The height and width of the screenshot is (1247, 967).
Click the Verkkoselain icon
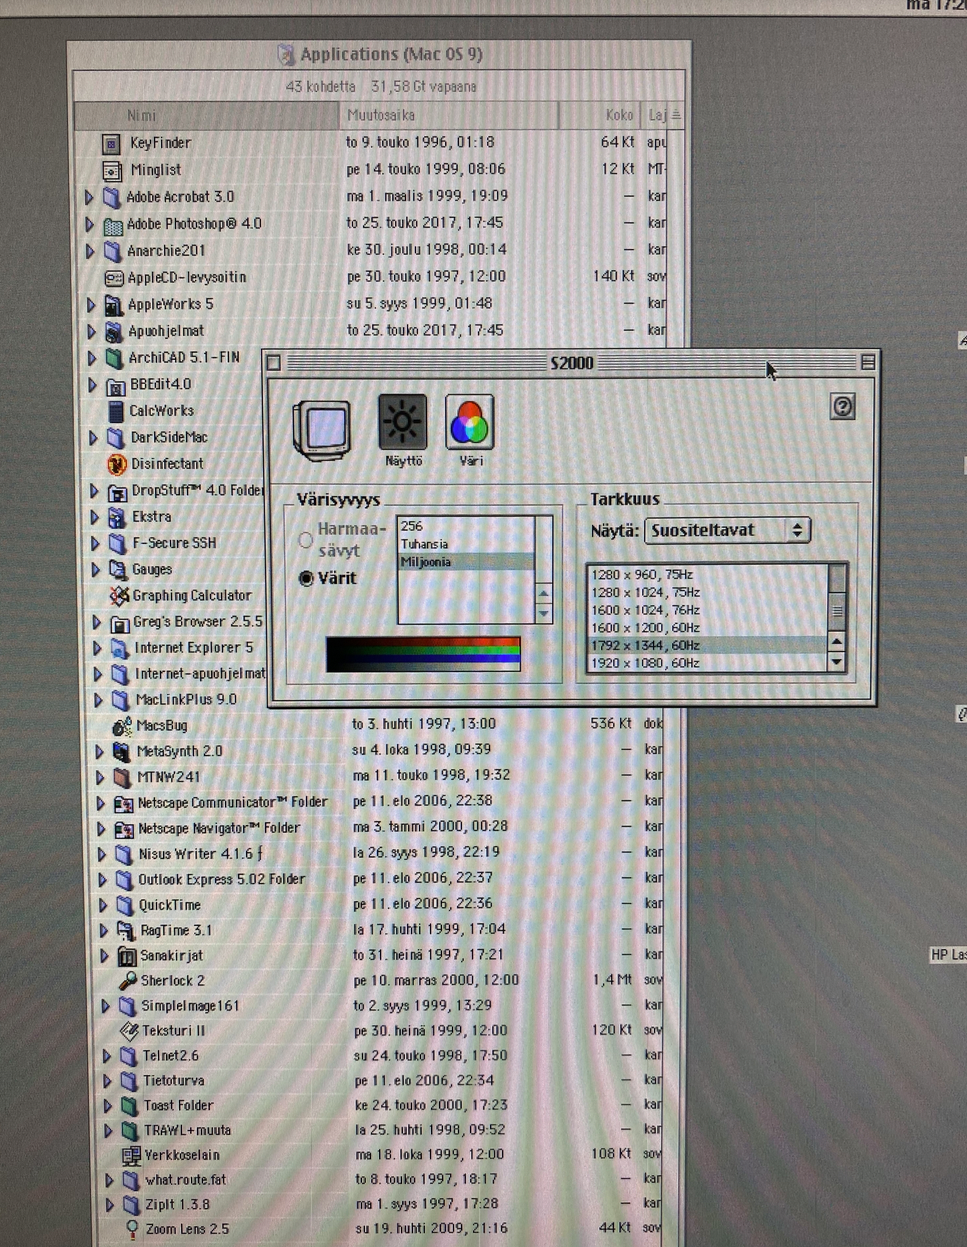point(131,1156)
